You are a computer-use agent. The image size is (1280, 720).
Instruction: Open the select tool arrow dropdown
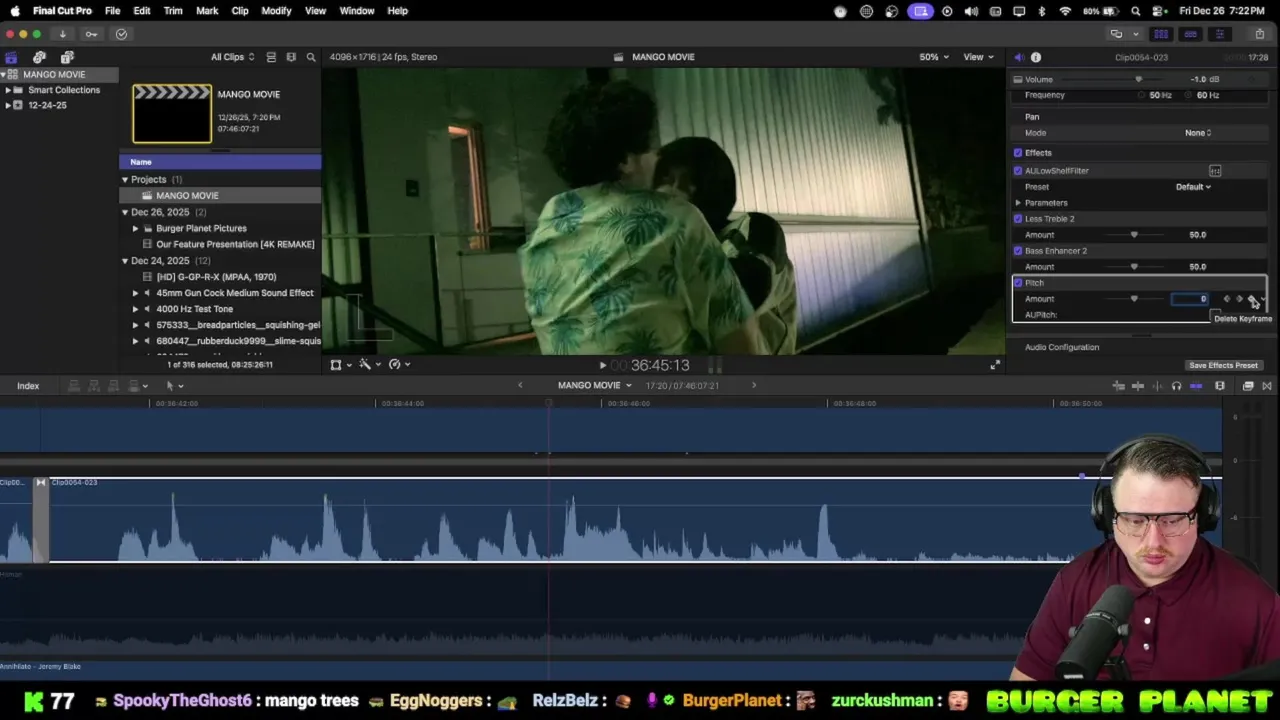[174, 386]
